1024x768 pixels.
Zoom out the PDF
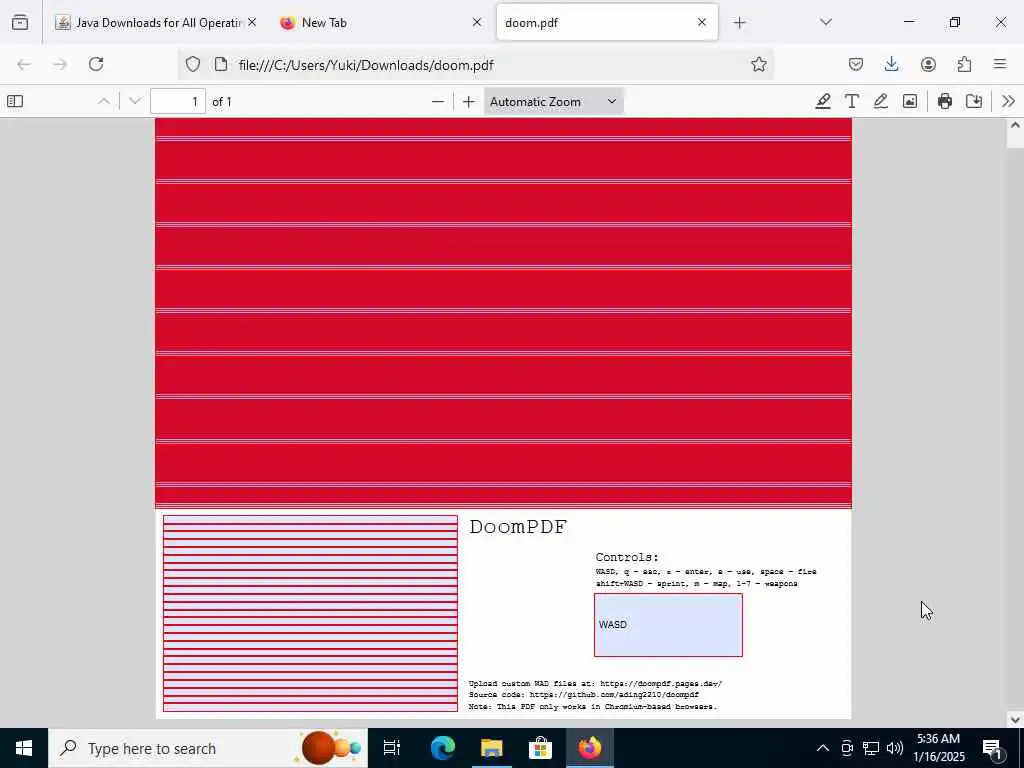tap(438, 101)
